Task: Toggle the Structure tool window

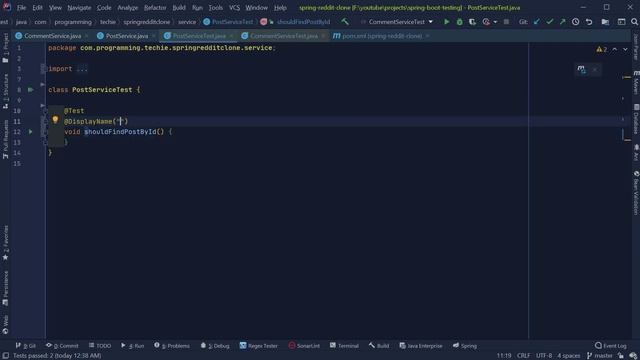Action: 5,91
